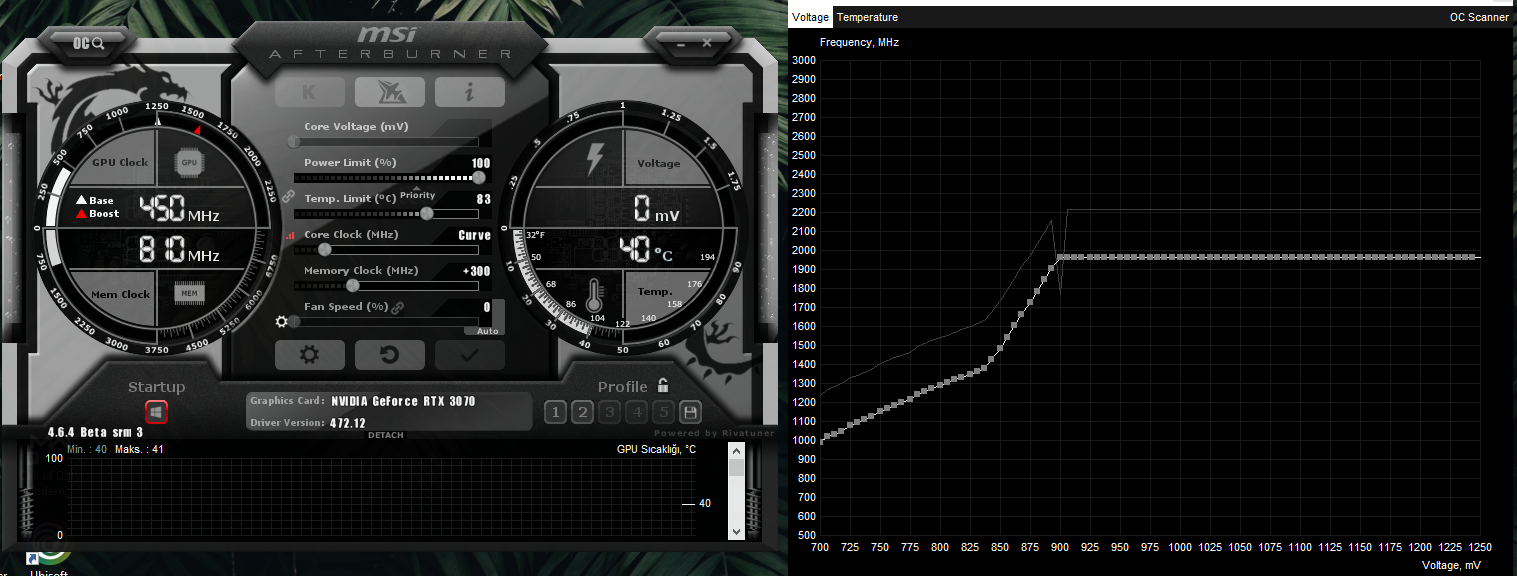Image resolution: width=1517 pixels, height=576 pixels.
Task: Click the thermometer temperature icon
Action: pos(597,294)
